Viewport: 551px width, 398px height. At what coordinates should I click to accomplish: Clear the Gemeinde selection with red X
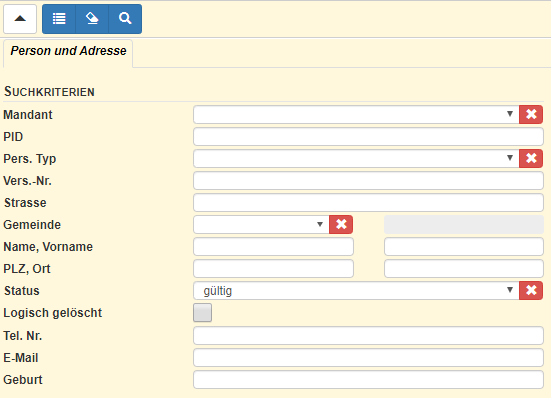(341, 224)
